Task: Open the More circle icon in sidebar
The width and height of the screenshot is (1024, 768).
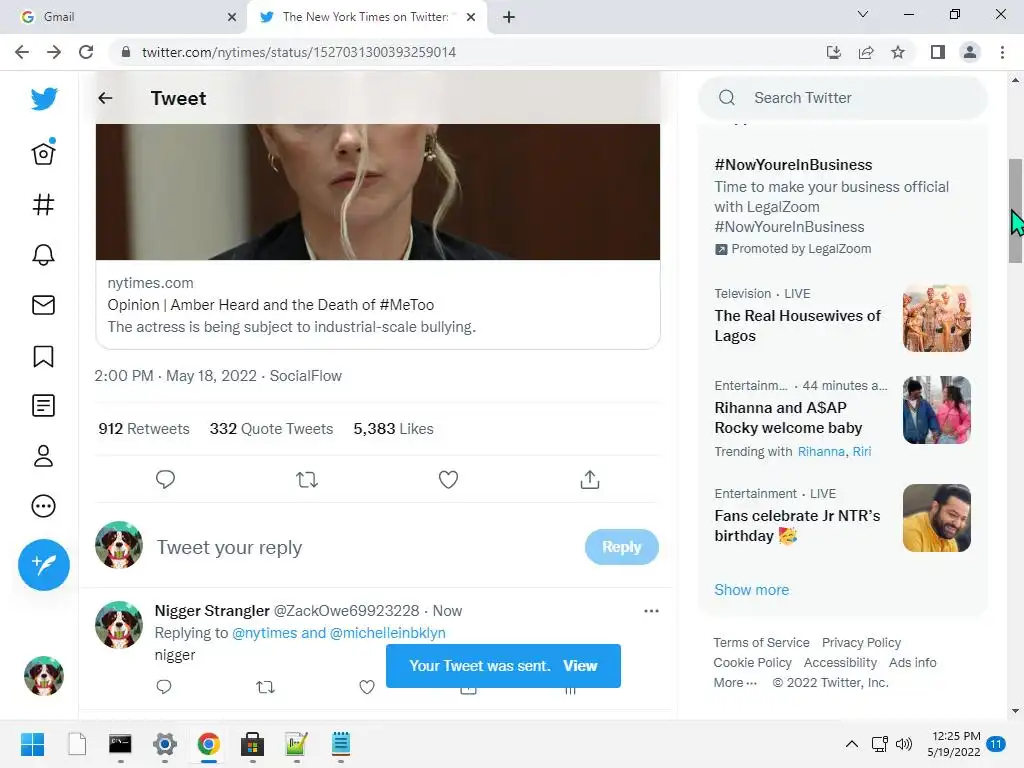Action: click(x=44, y=506)
